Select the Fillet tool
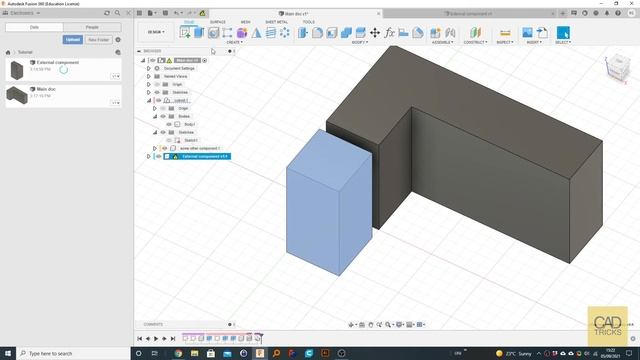Screen dimensions: 640x360 point(317,33)
